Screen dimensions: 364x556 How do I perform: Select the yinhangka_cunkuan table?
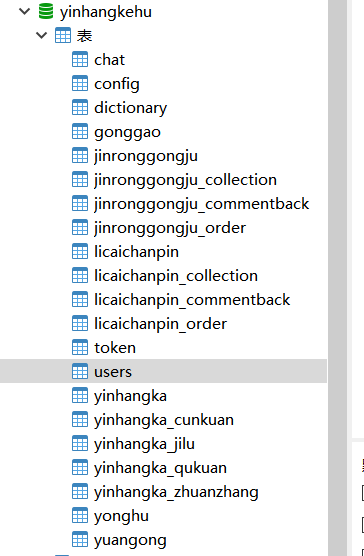tap(164, 420)
